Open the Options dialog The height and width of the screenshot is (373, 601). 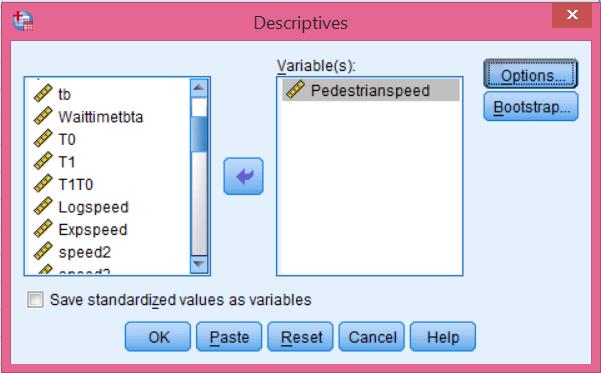[x=531, y=74]
